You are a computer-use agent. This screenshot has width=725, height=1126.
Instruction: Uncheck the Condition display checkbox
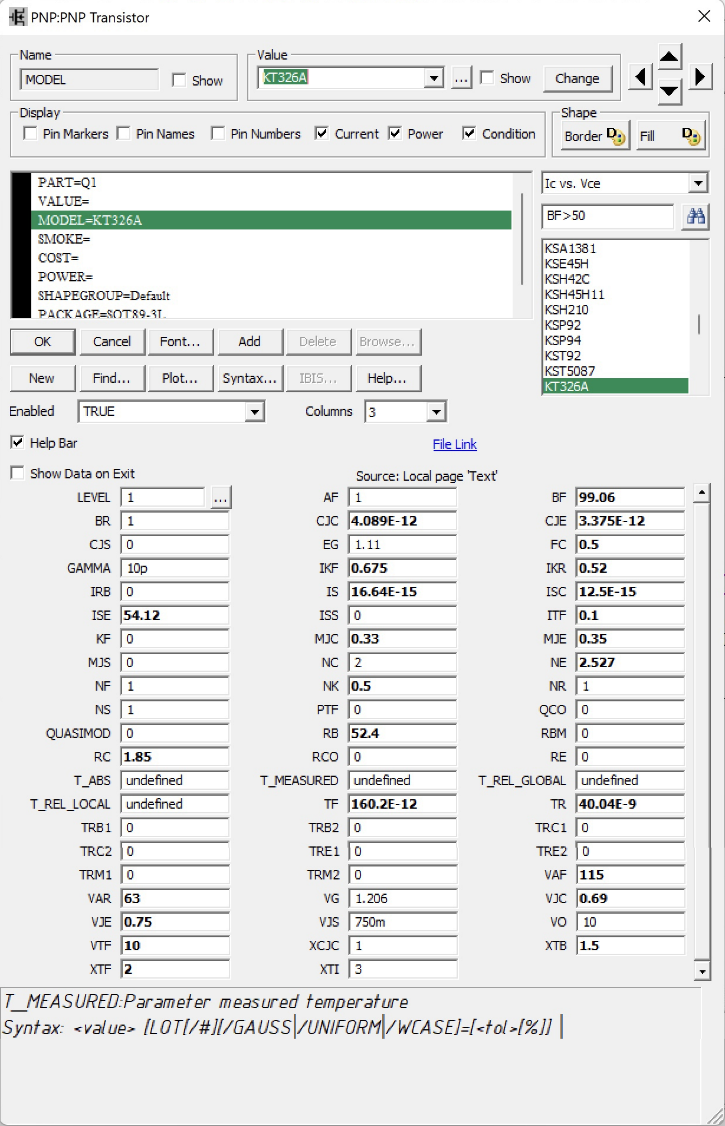tap(469, 134)
